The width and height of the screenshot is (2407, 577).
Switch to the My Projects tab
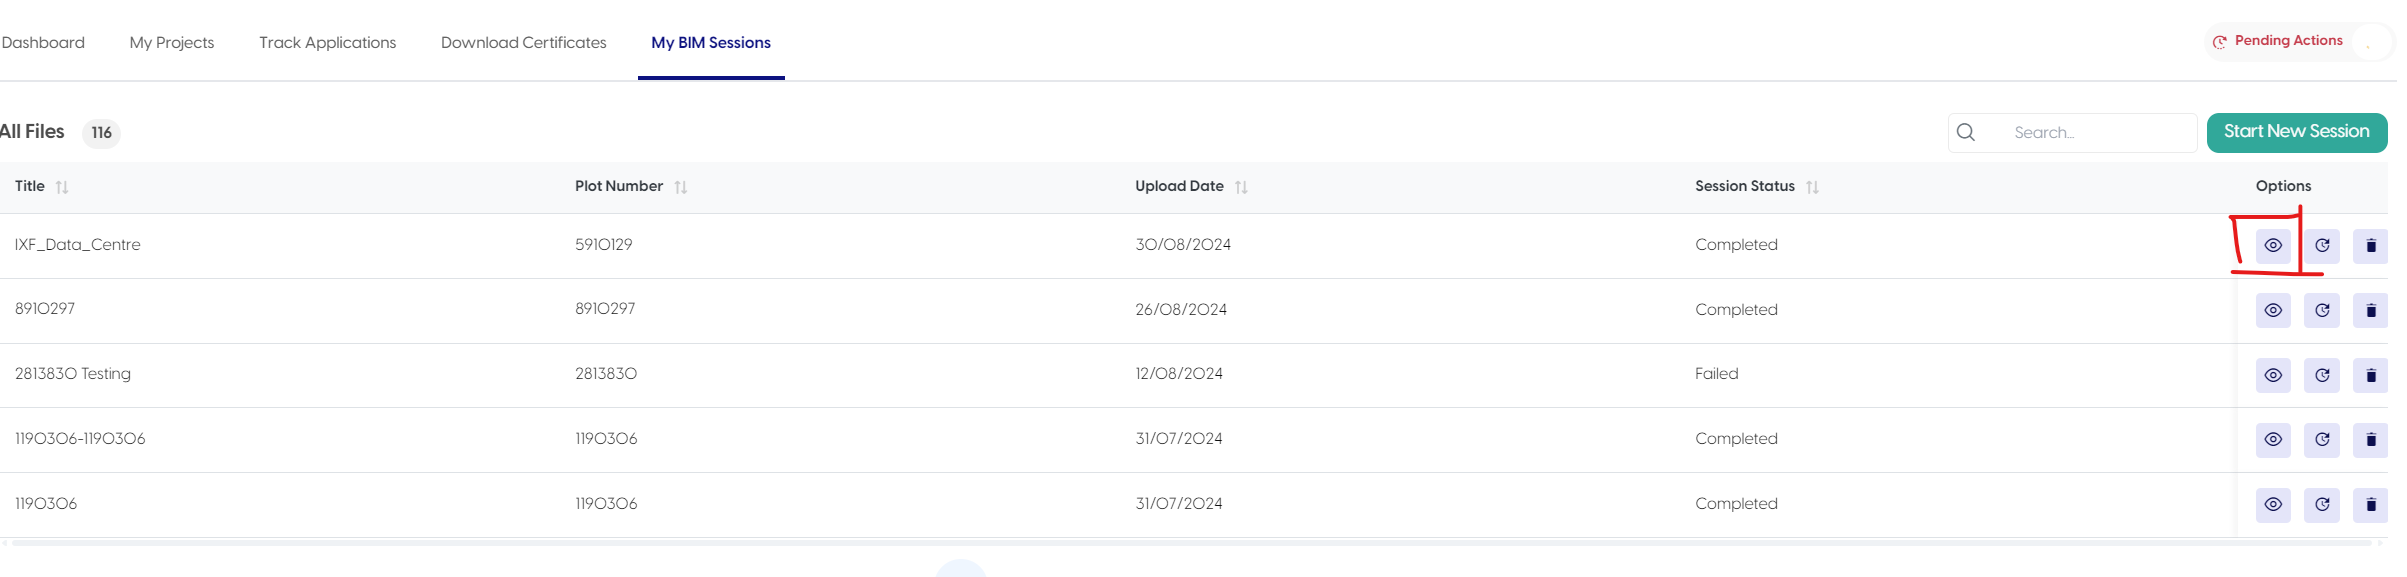172,43
